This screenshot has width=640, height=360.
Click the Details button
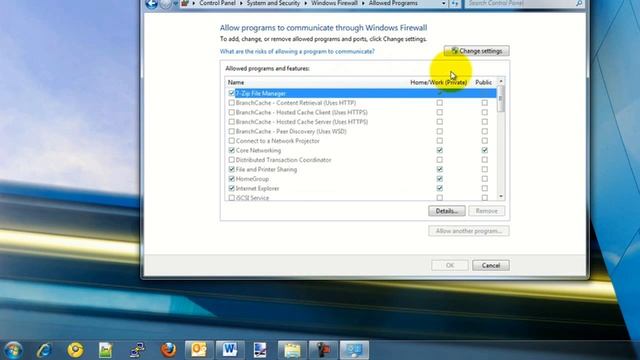[447, 211]
